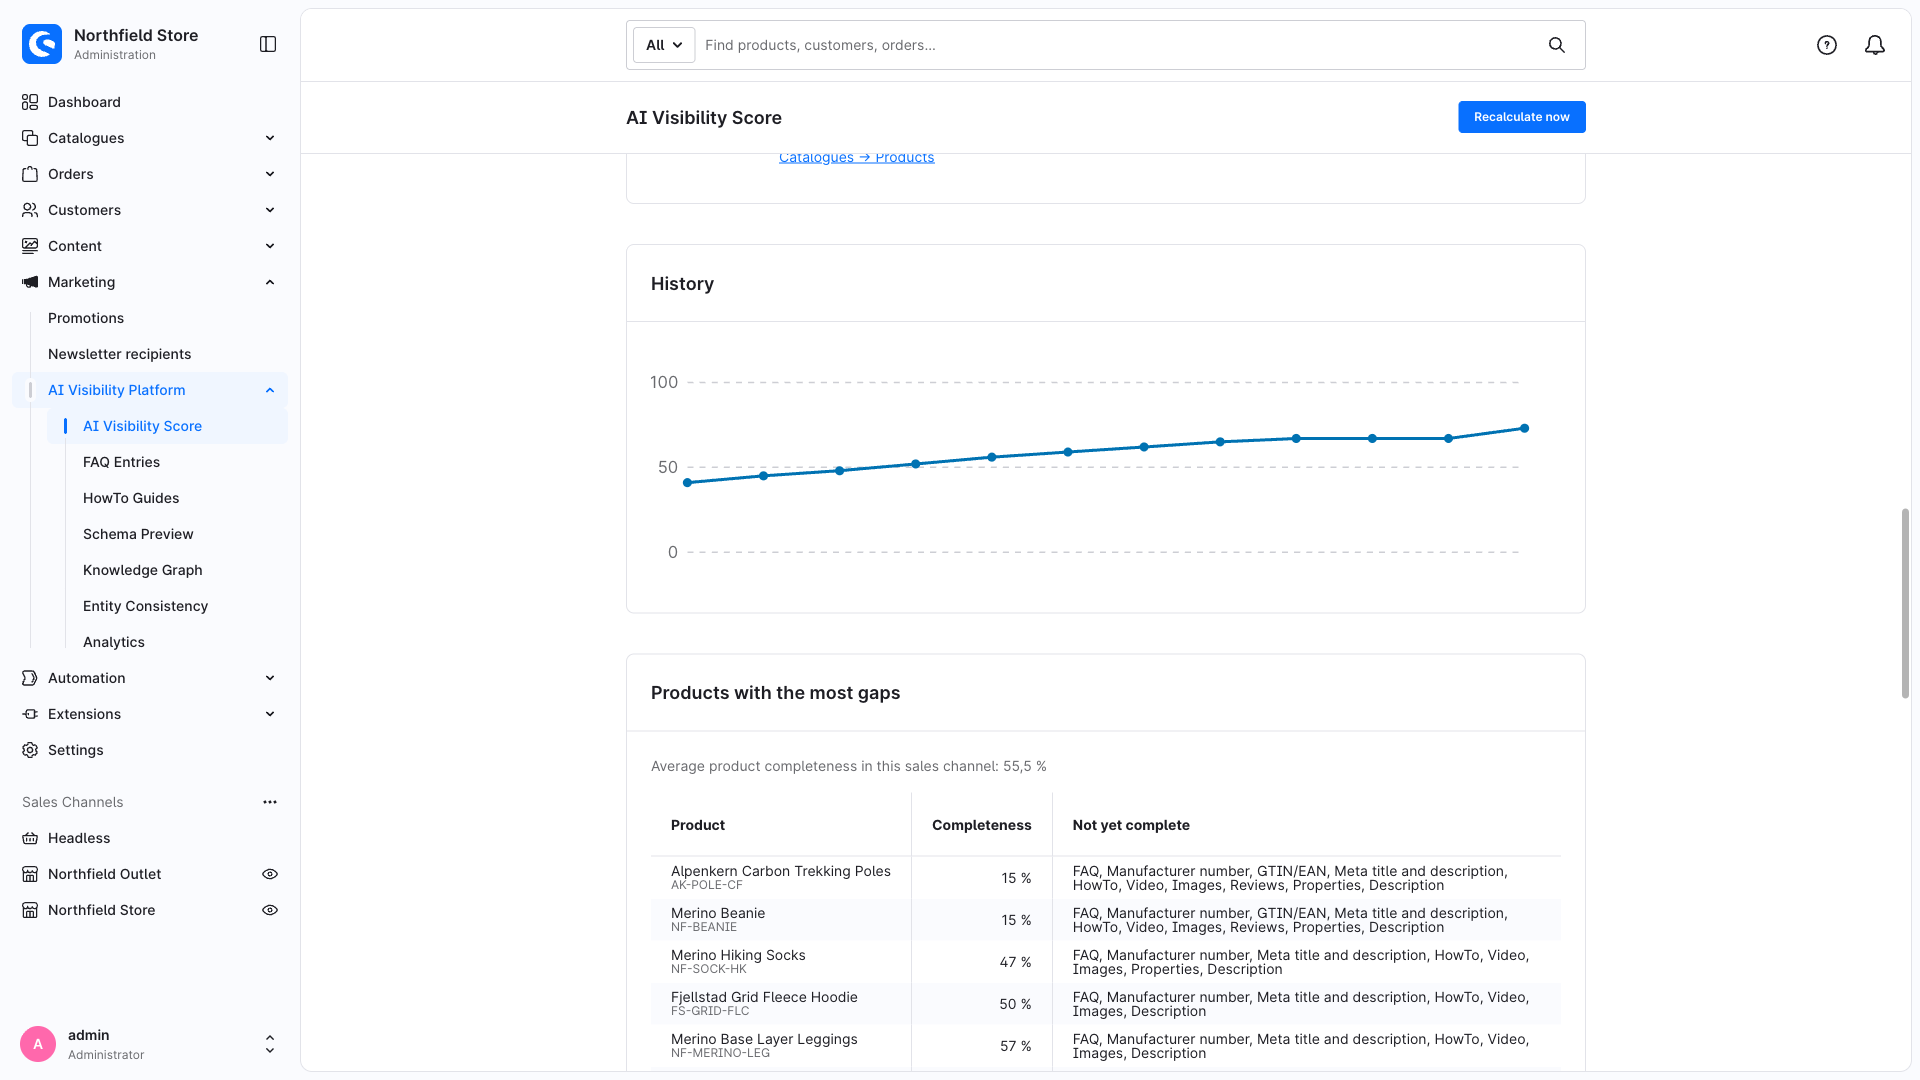Click the Catalogues icon
The image size is (1920, 1080).
tap(30, 138)
